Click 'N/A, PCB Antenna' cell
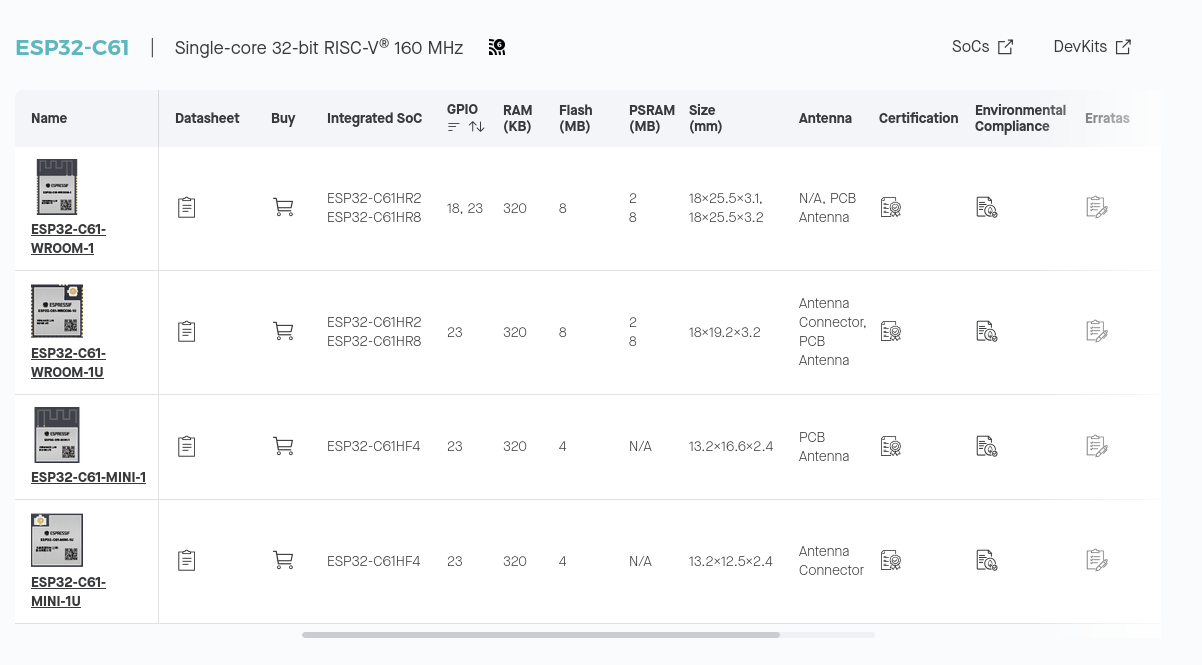 click(x=828, y=208)
